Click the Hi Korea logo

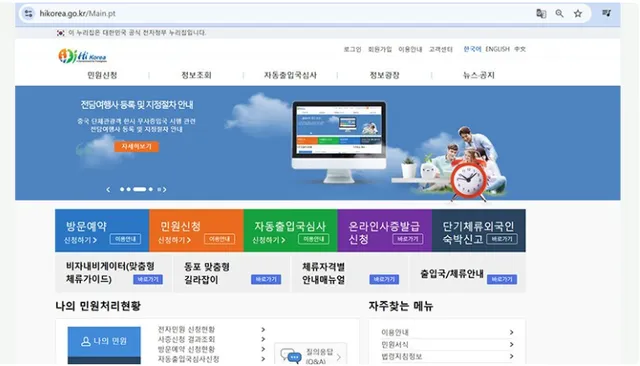click(x=82, y=56)
